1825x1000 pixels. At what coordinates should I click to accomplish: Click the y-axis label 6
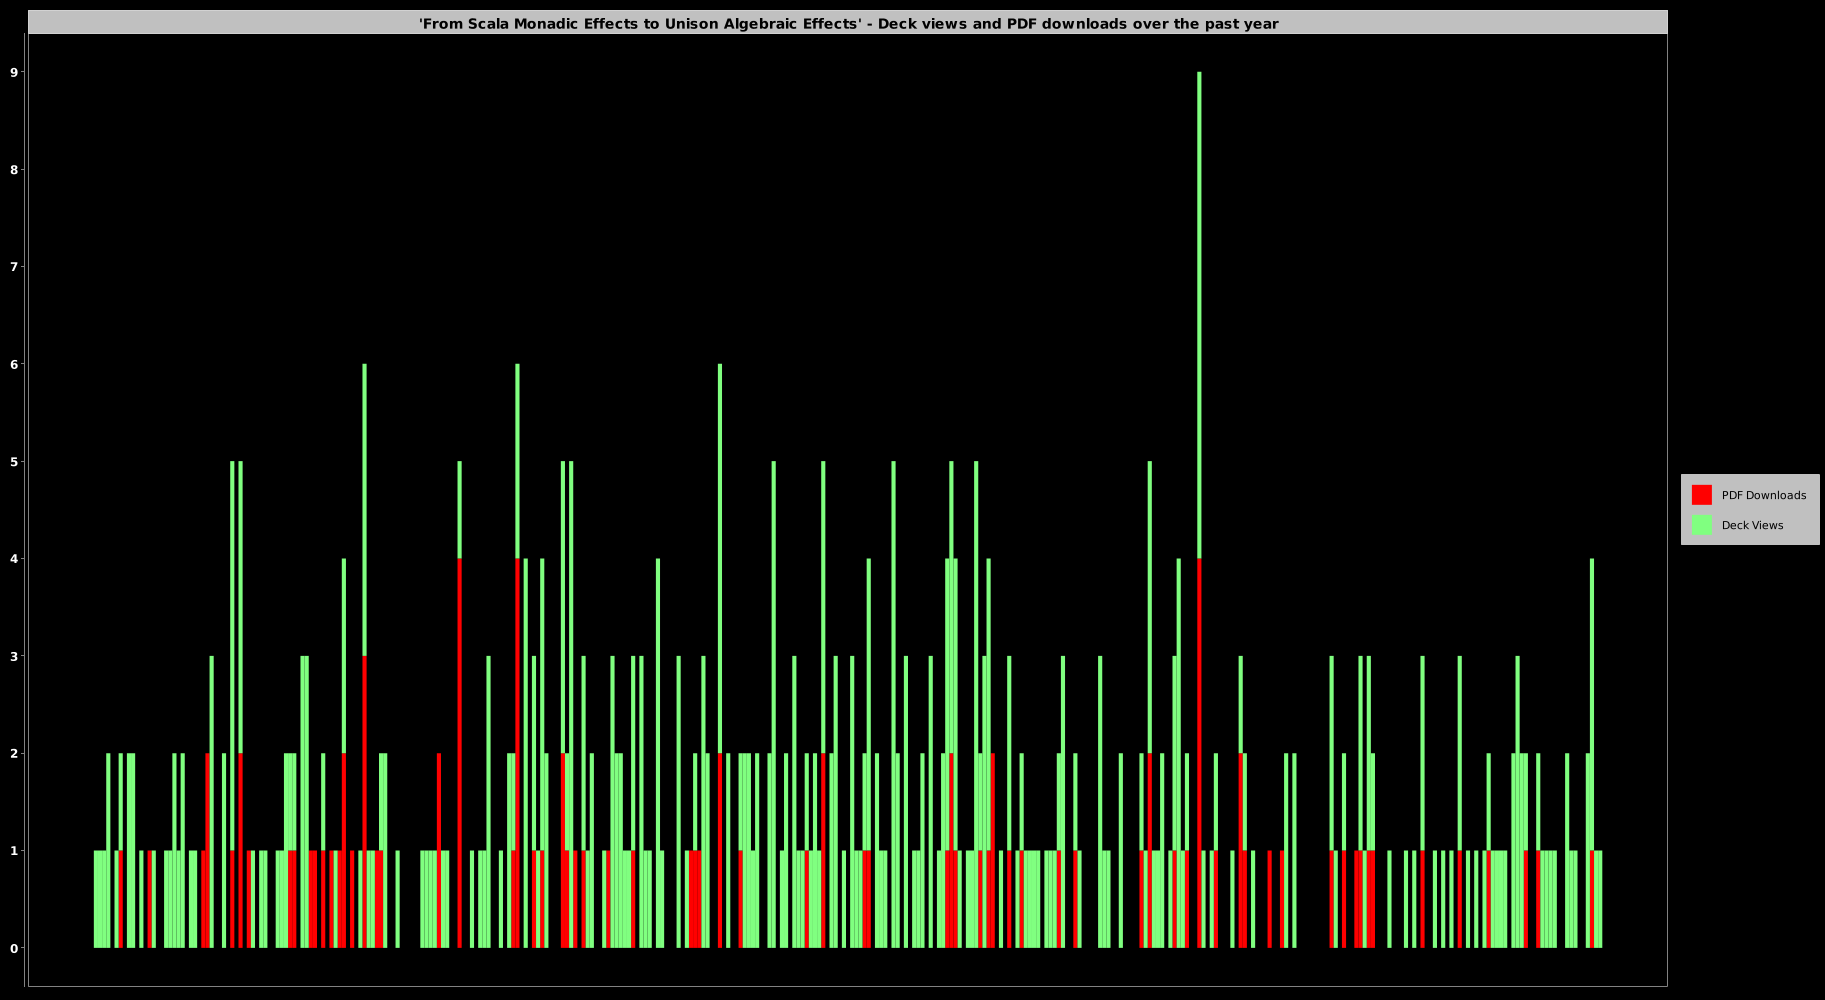point(14,364)
